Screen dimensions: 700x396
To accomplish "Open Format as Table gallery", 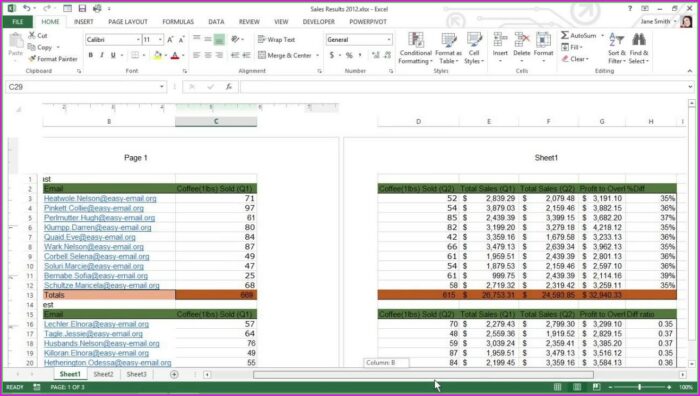I will (x=448, y=48).
